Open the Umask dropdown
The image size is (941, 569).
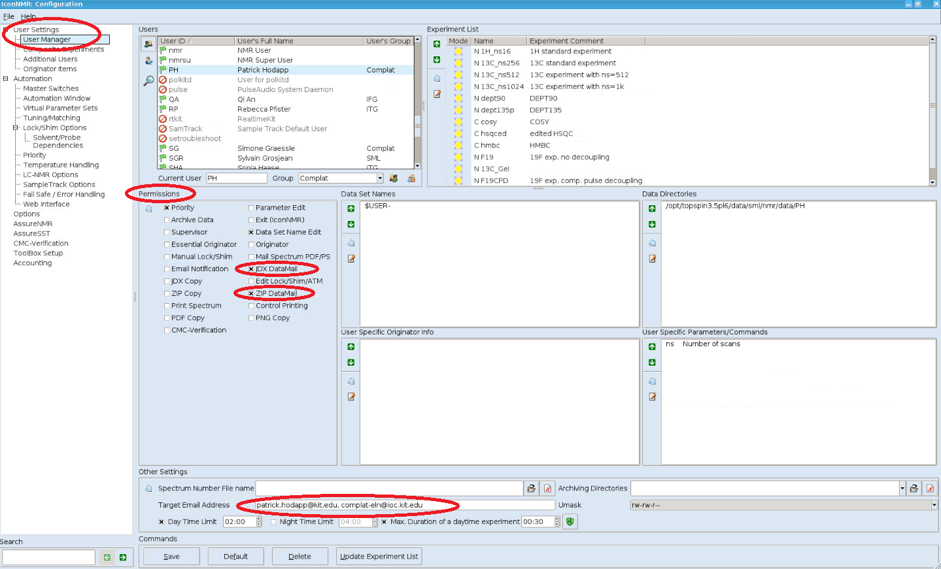click(934, 505)
